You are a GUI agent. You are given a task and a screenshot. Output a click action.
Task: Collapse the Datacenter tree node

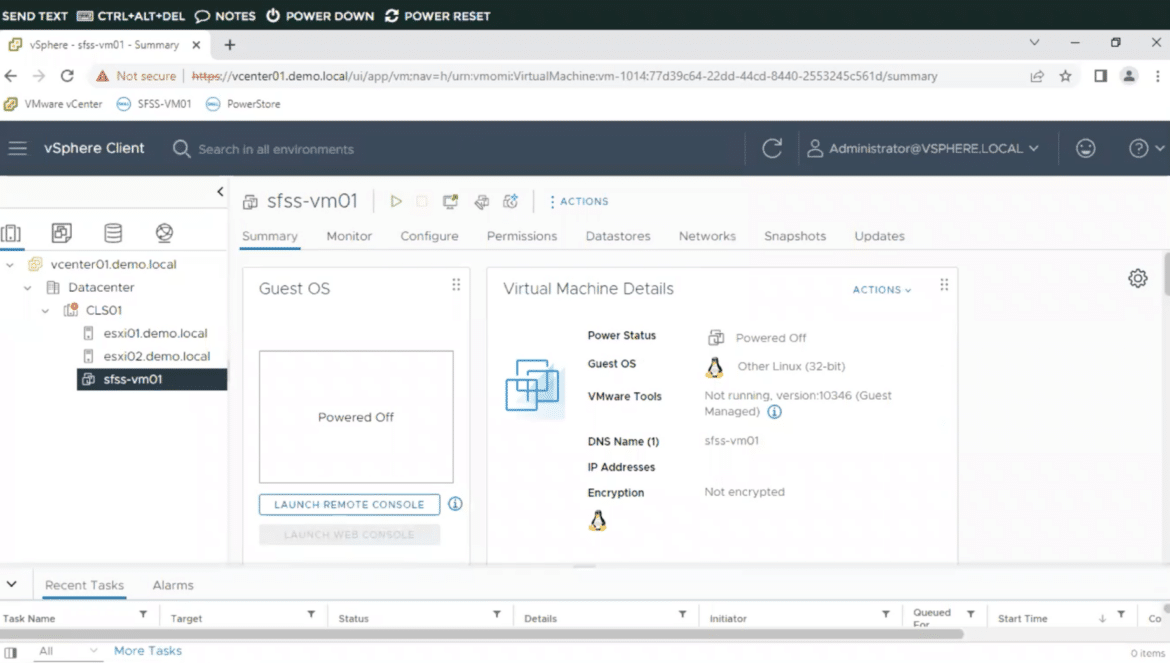point(28,288)
